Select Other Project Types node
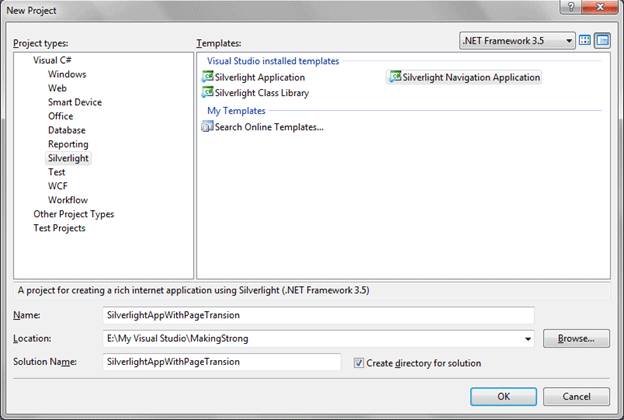This screenshot has width=624, height=420. click(x=74, y=214)
